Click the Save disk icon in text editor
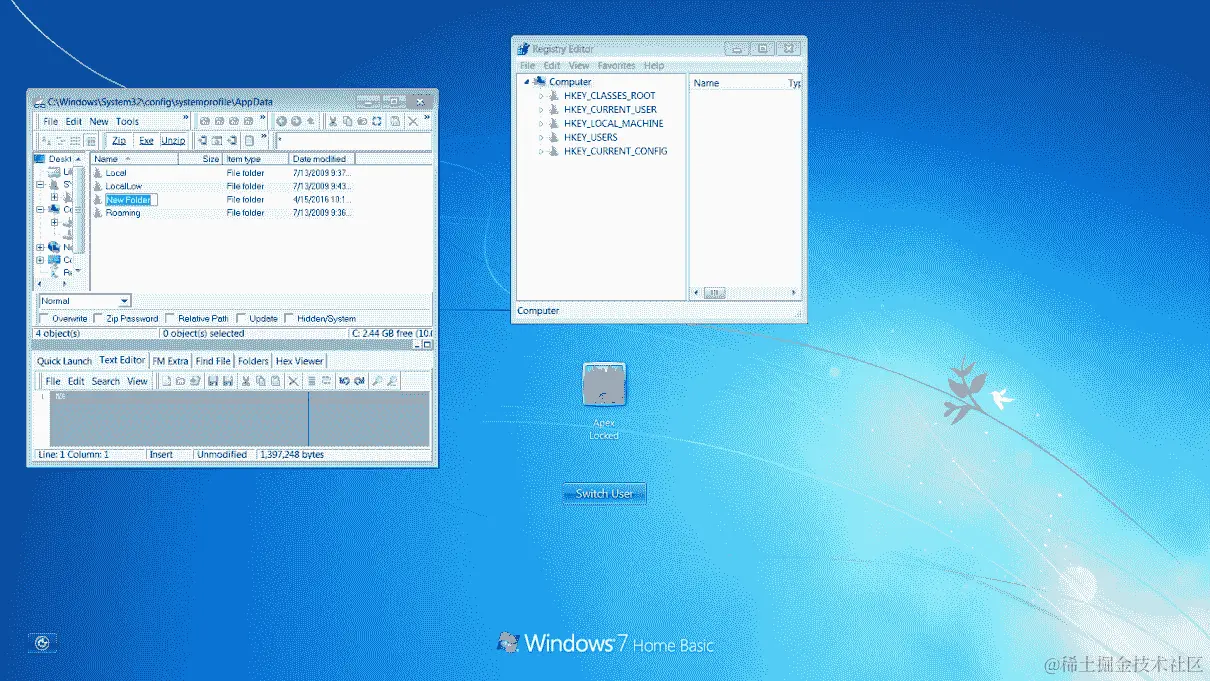Image resolution: width=1210 pixels, height=681 pixels. tap(213, 381)
